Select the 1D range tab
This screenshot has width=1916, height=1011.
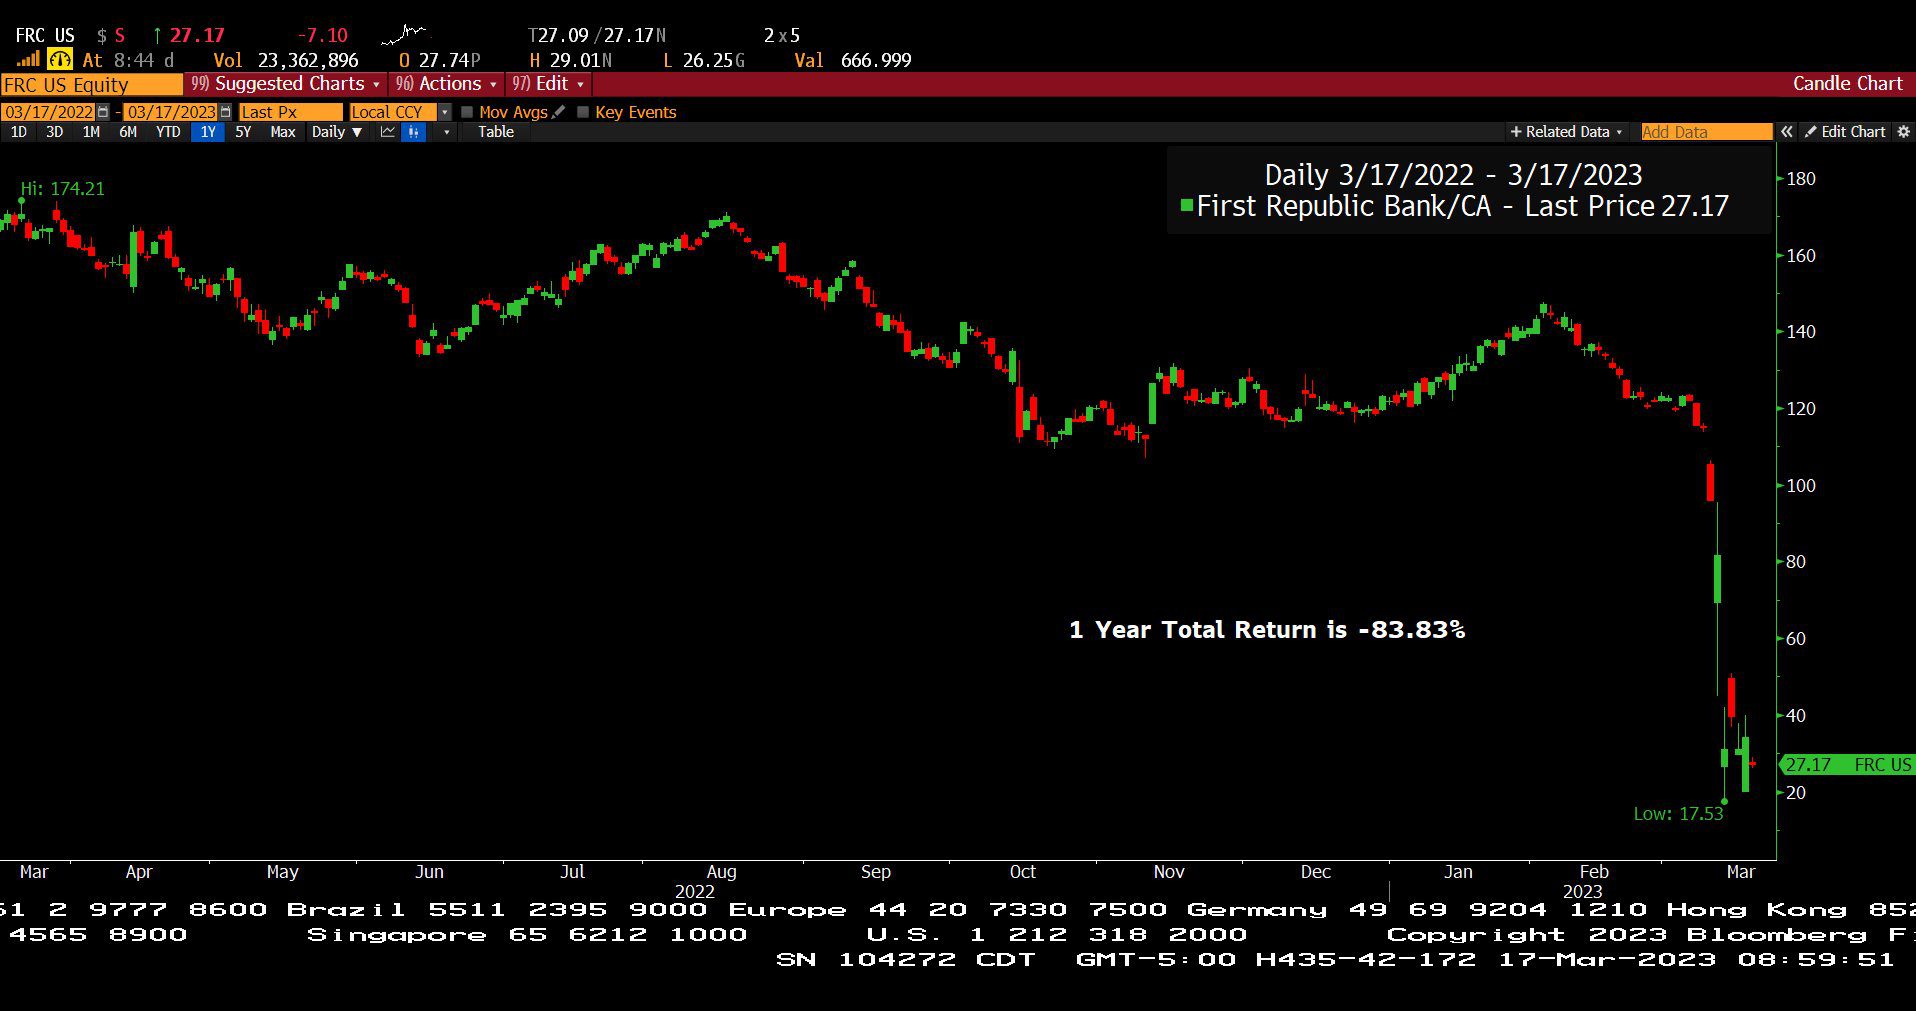coord(18,132)
